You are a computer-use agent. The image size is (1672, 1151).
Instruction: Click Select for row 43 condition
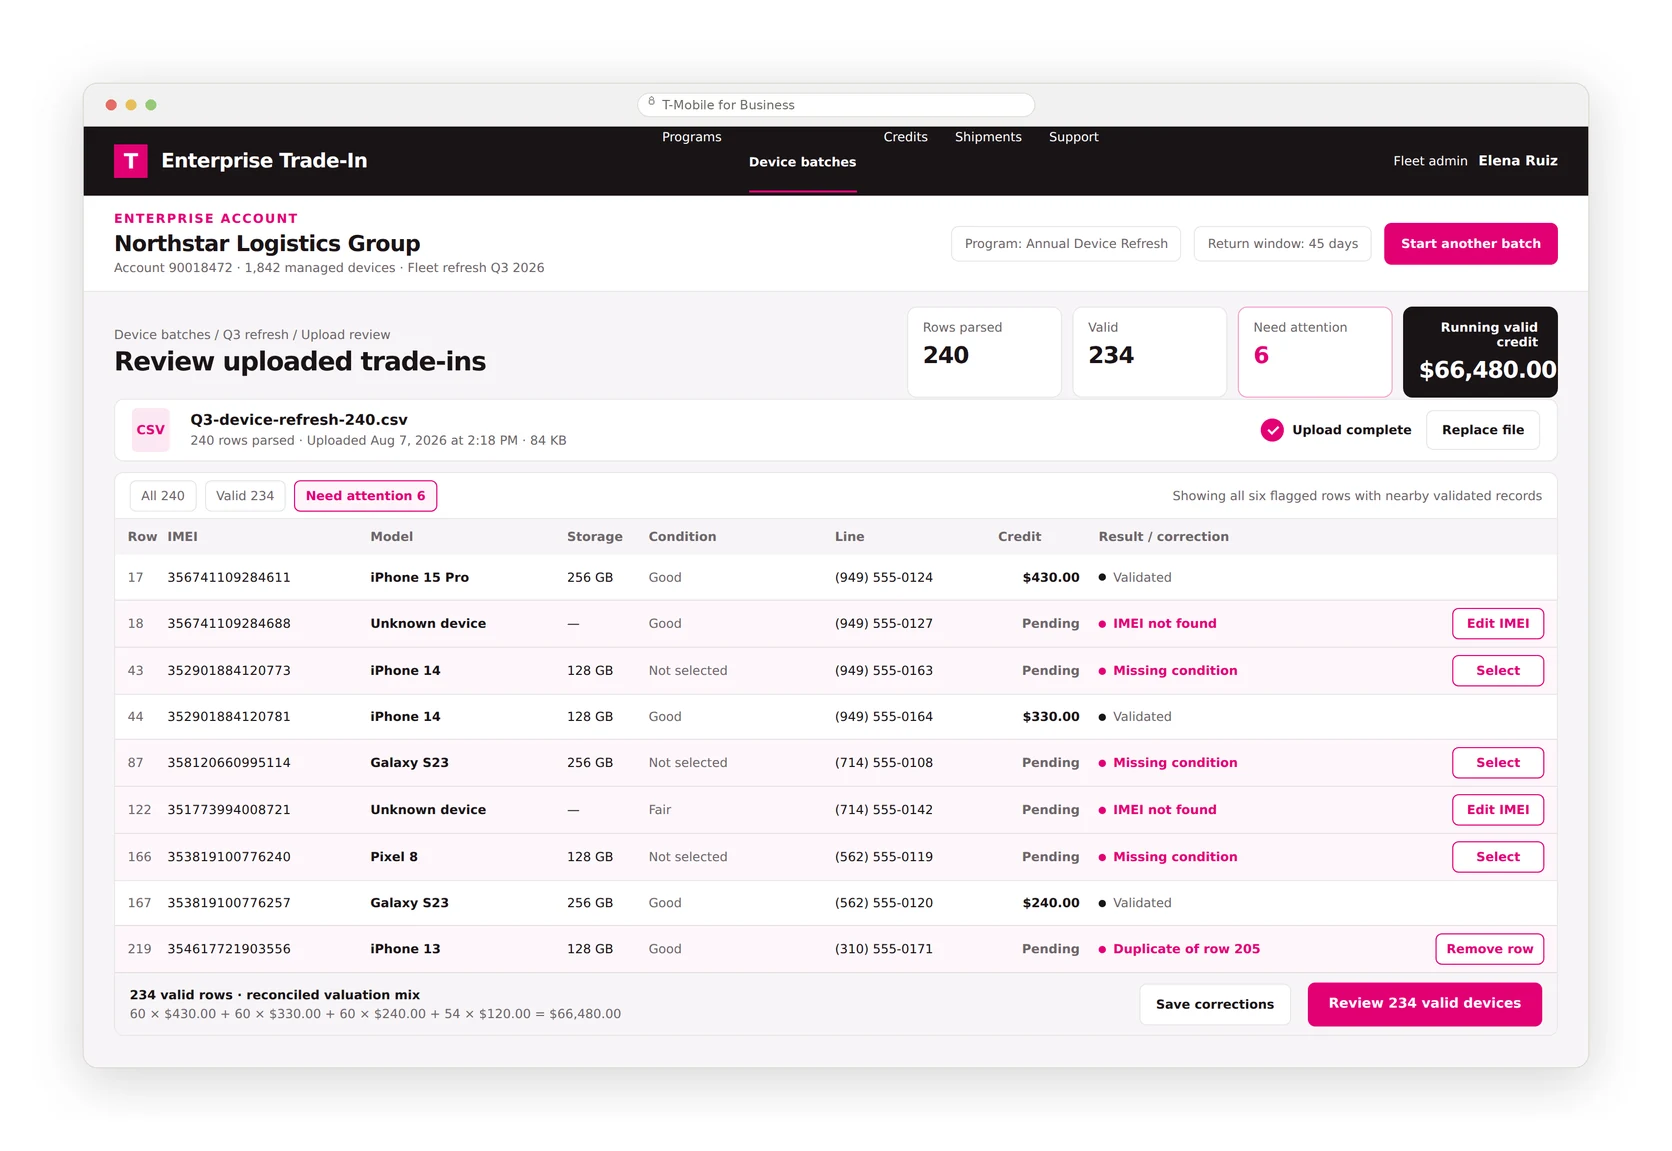[x=1498, y=671]
